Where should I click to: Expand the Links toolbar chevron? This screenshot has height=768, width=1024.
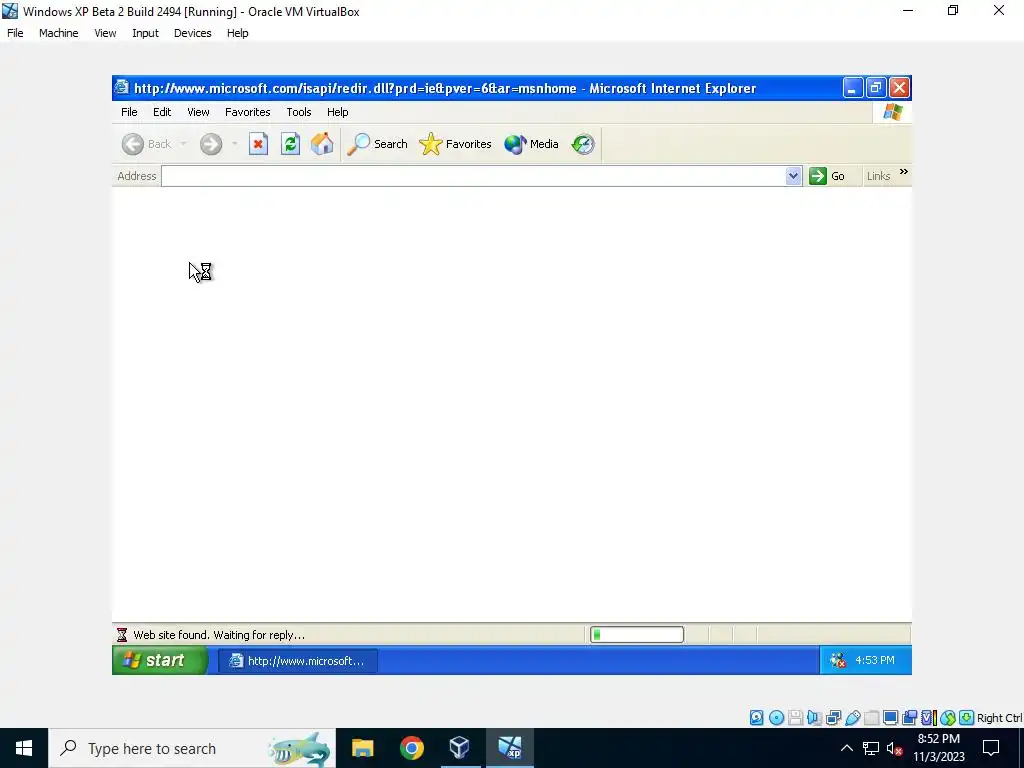(904, 172)
